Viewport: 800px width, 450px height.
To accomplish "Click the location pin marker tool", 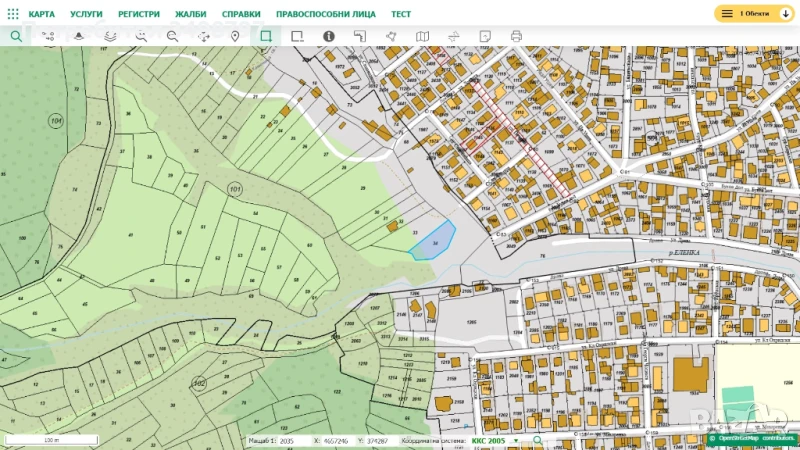I will 235,36.
